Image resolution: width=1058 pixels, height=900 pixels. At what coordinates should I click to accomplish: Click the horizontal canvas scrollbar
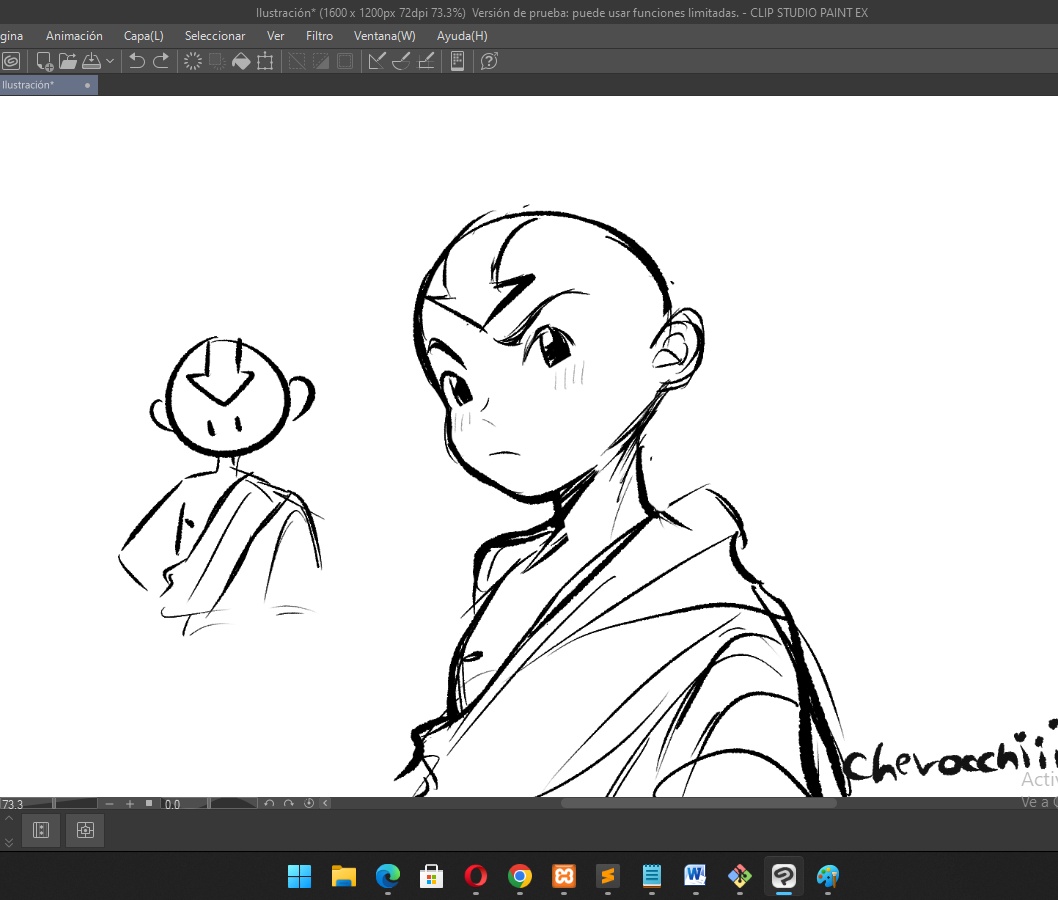[698, 804]
